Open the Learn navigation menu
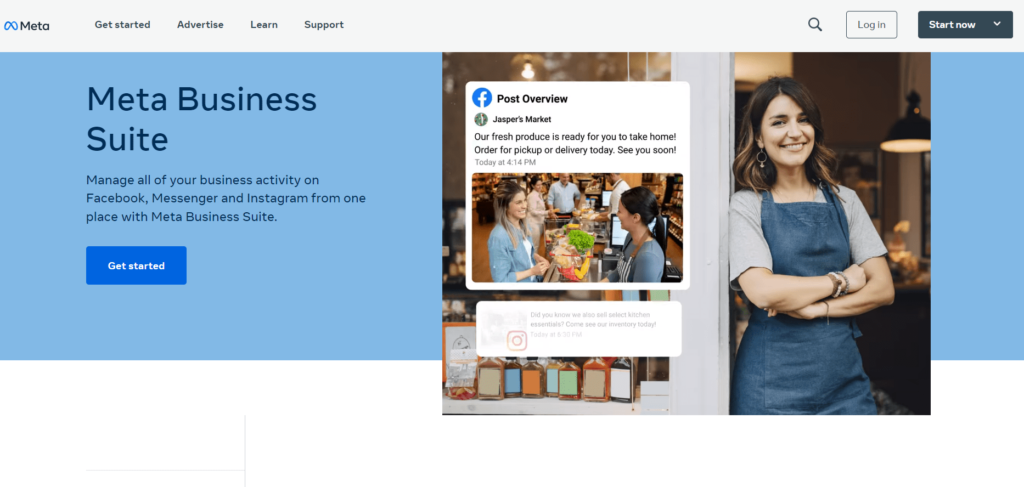The image size is (1024, 487). (264, 25)
